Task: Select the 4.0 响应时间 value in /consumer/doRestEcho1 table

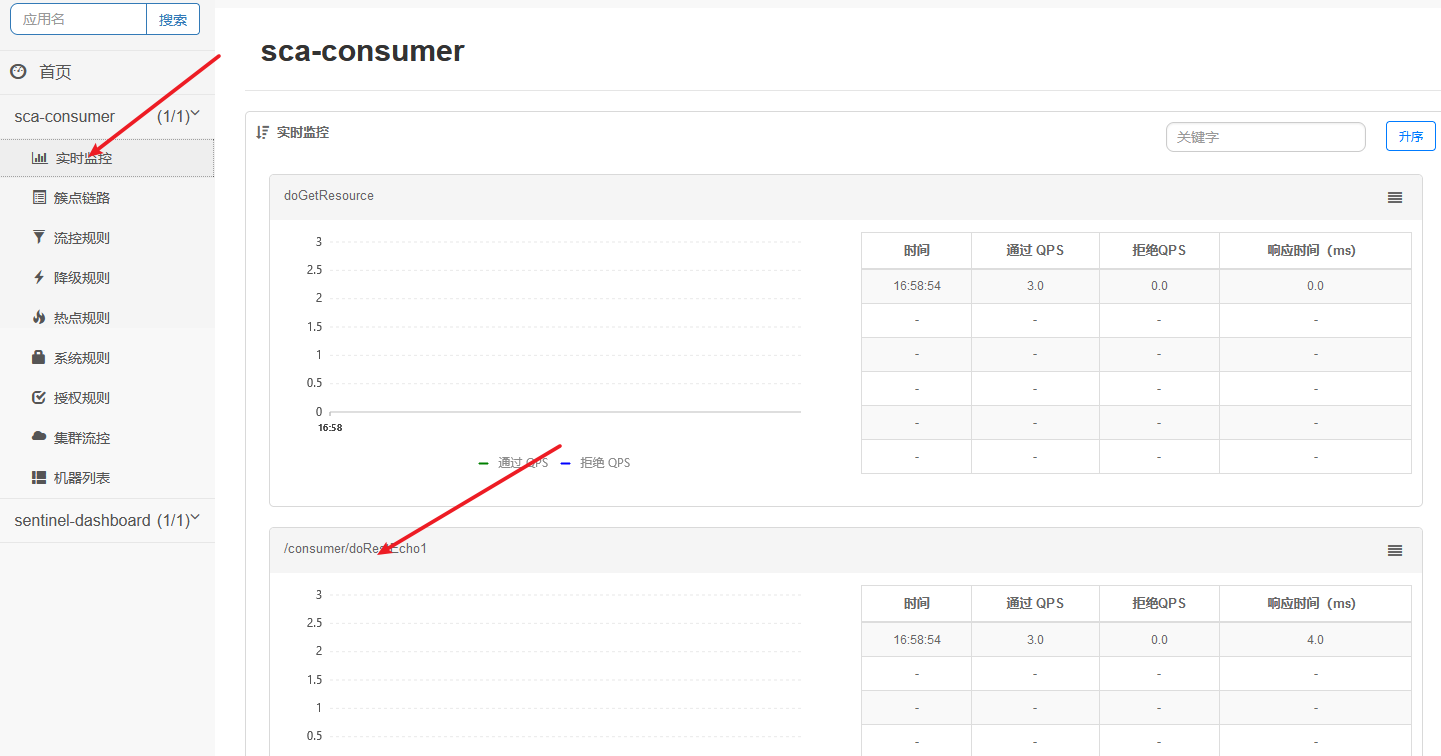Action: (x=1315, y=640)
